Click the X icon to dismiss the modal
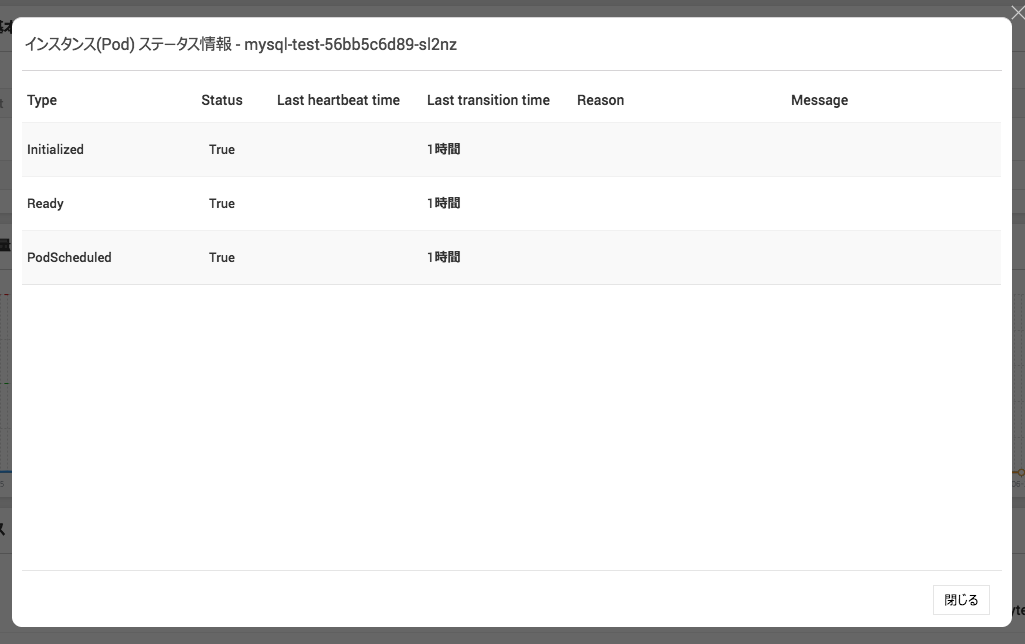The image size is (1025, 644). pos(1017,13)
